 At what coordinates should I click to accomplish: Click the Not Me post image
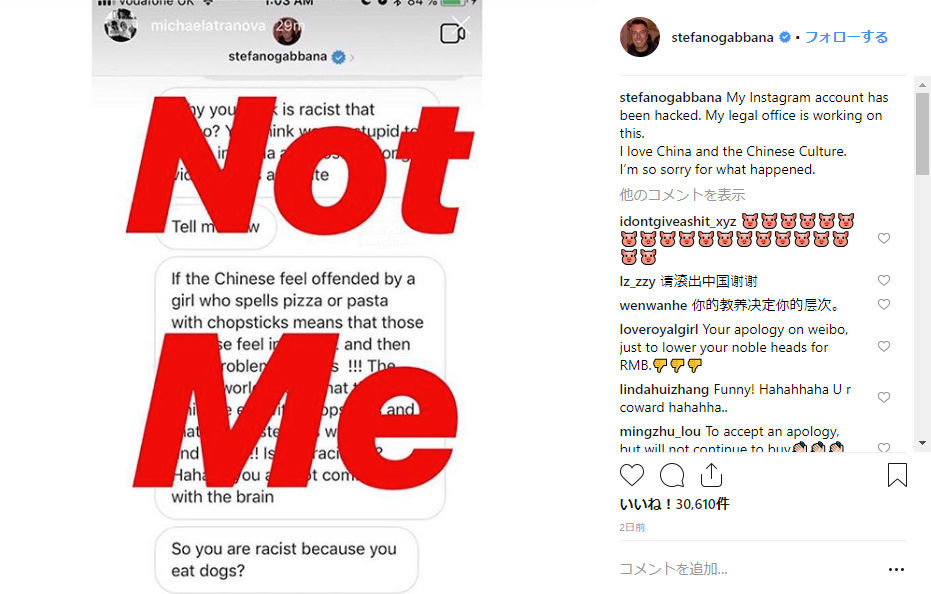tap(287, 297)
